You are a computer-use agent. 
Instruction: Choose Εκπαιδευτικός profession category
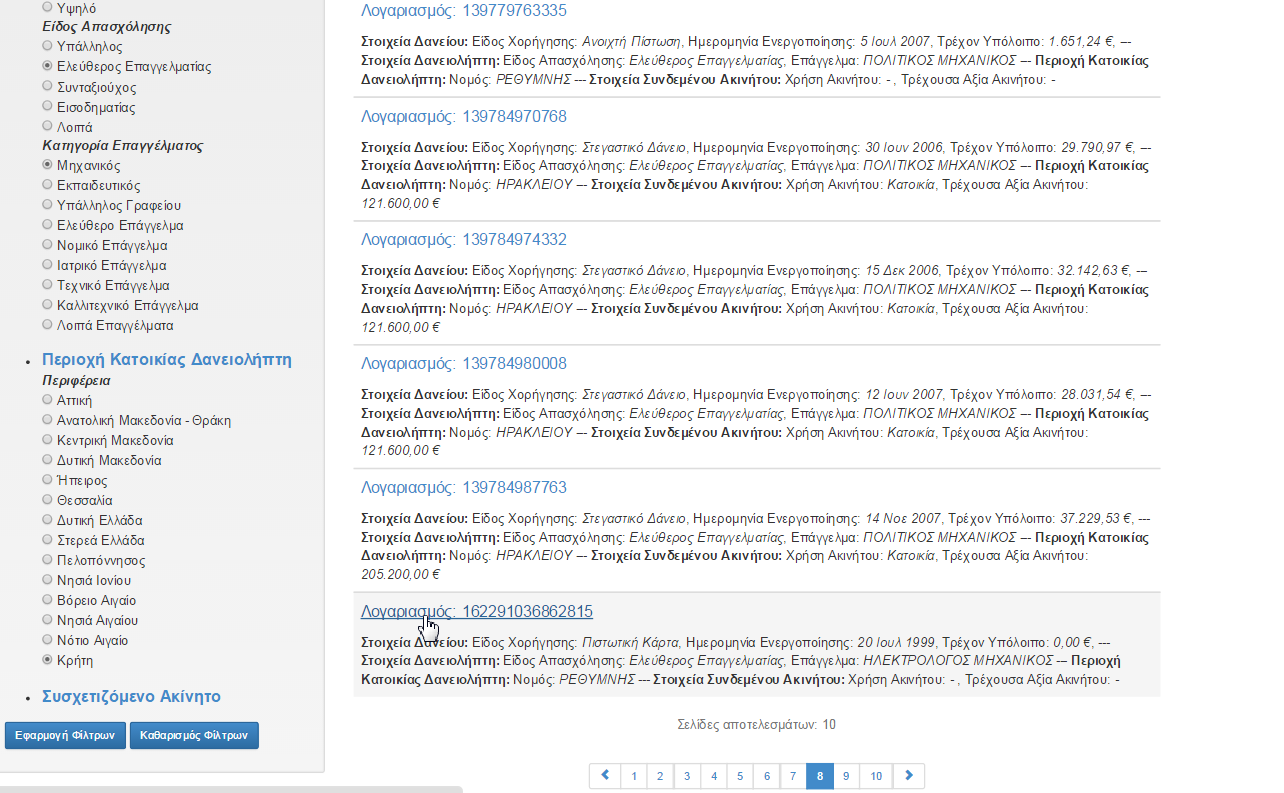tap(48, 185)
